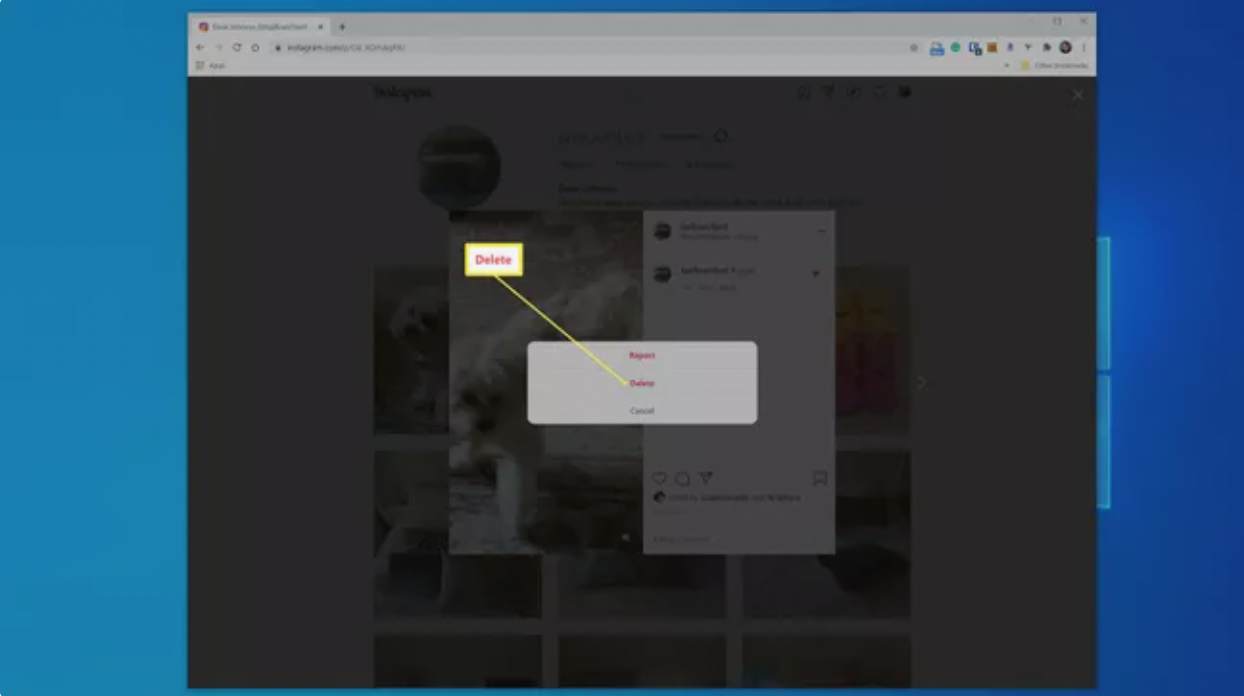The width and height of the screenshot is (1244, 696).
Task: Open the Chrome three-dot menu
Action: (1083, 47)
